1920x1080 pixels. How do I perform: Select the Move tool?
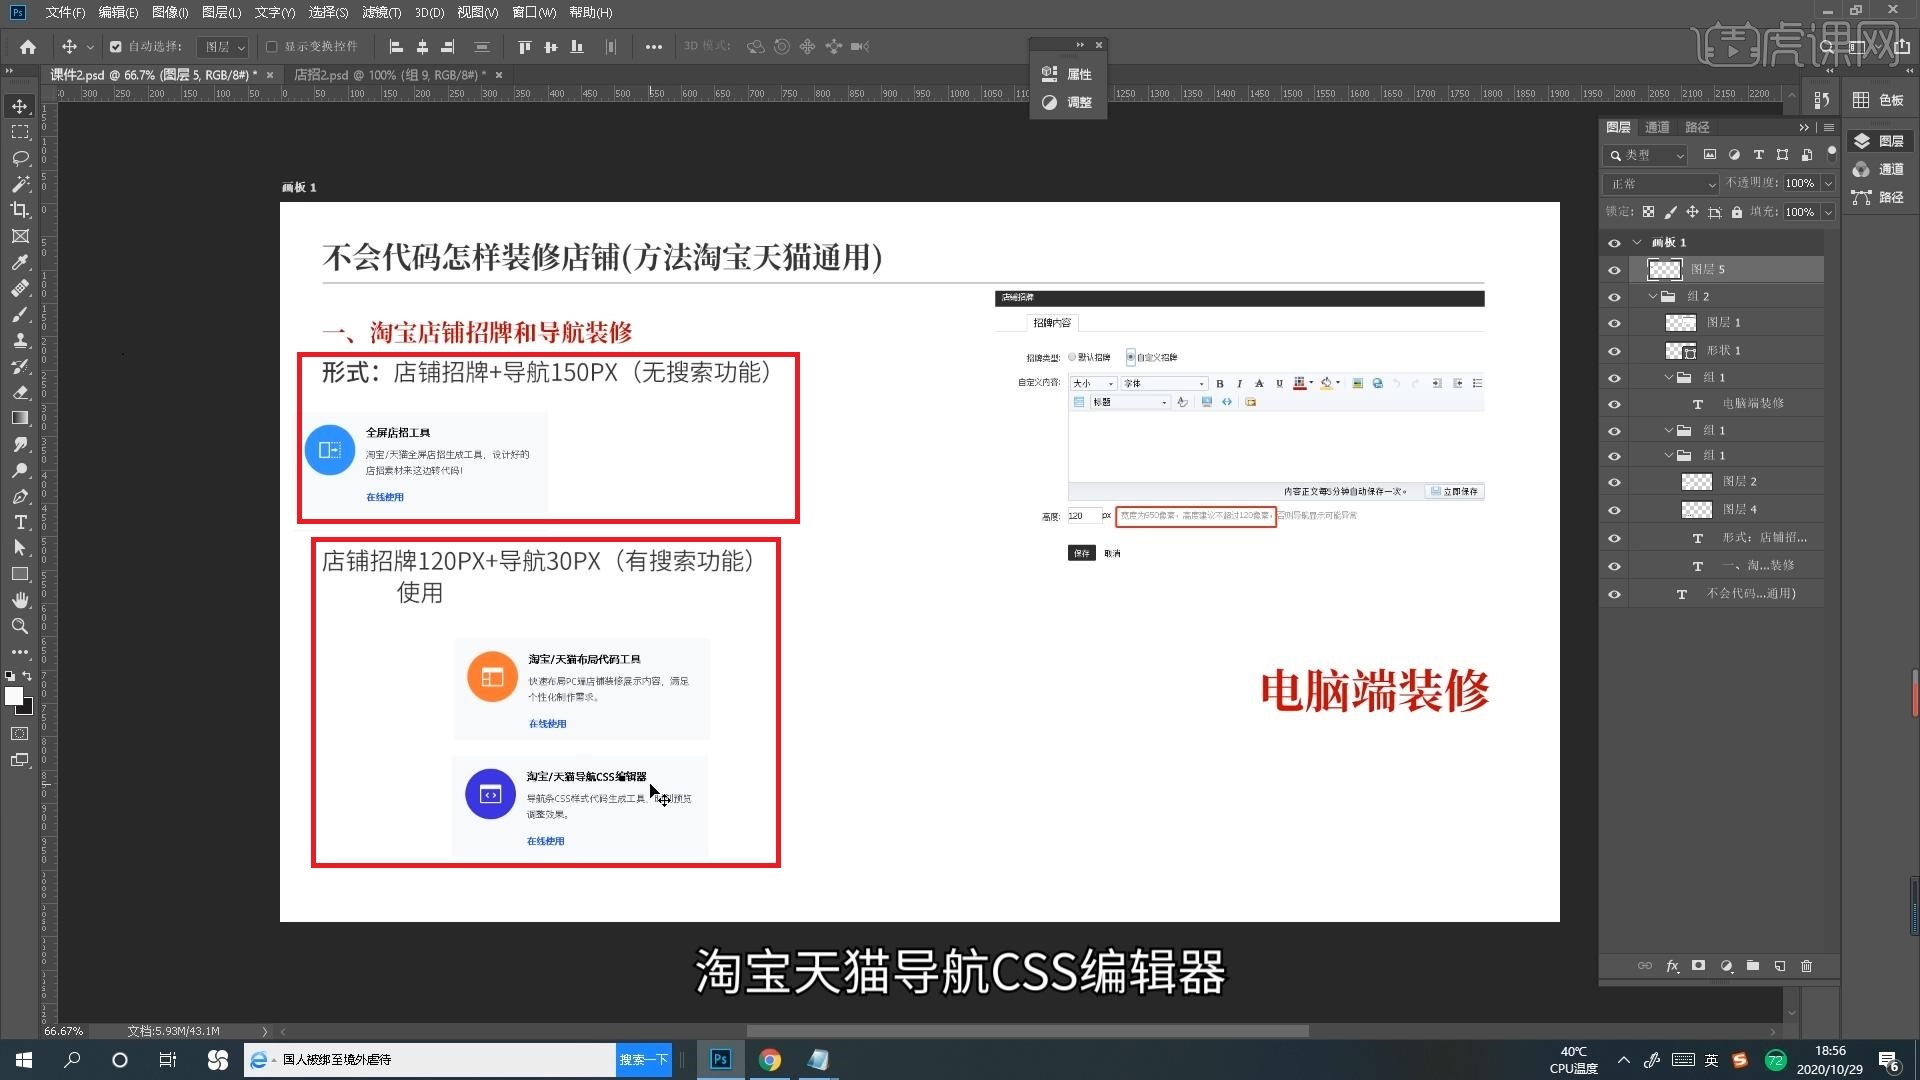click(x=20, y=106)
